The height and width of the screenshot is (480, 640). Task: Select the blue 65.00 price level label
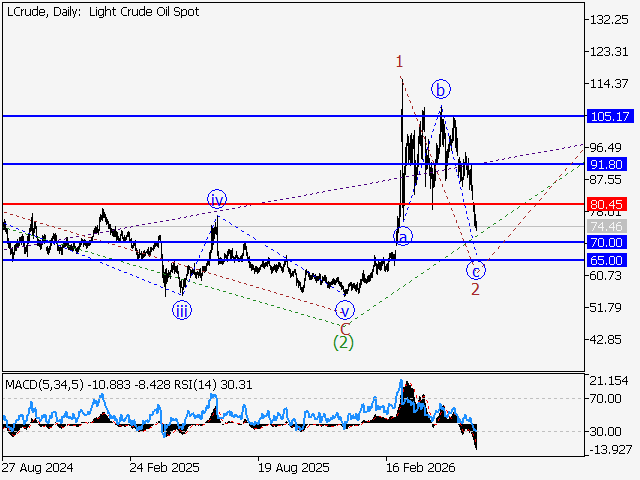(607, 260)
